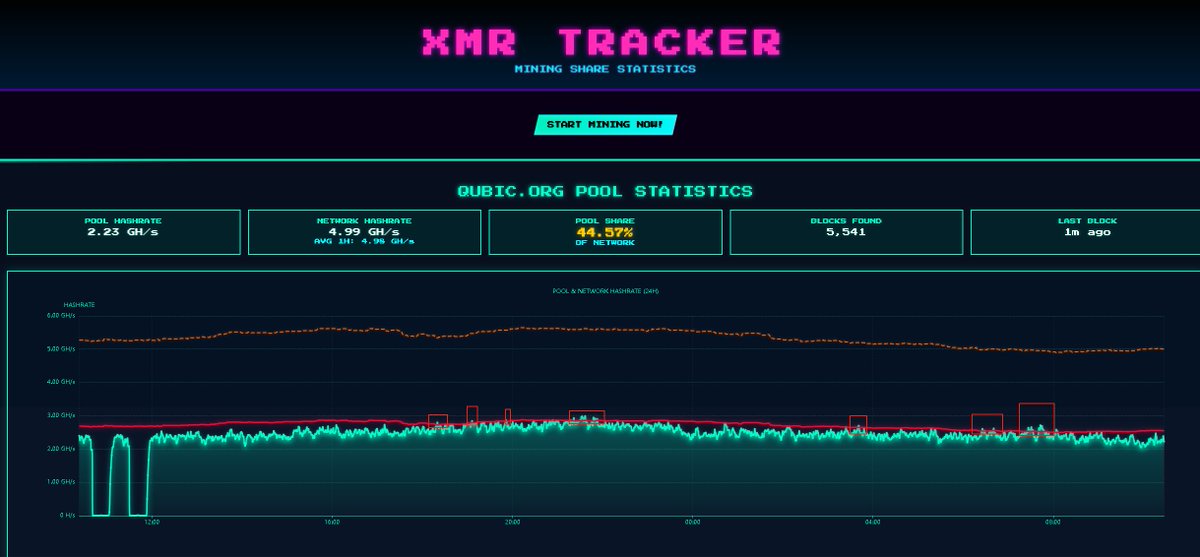Click the Blocks Found 5,541 card
The image size is (1200, 557).
point(846,232)
